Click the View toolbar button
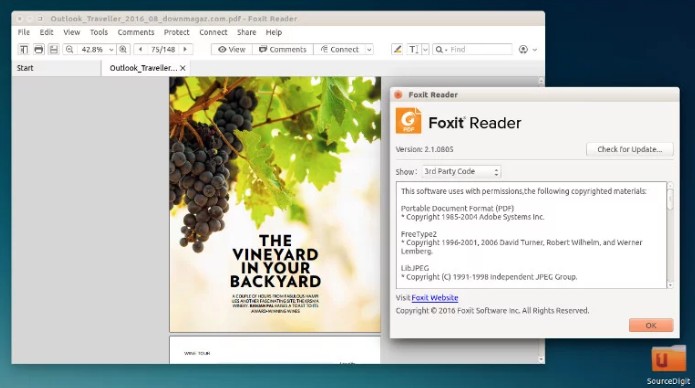This screenshot has width=695, height=388. tap(232, 49)
